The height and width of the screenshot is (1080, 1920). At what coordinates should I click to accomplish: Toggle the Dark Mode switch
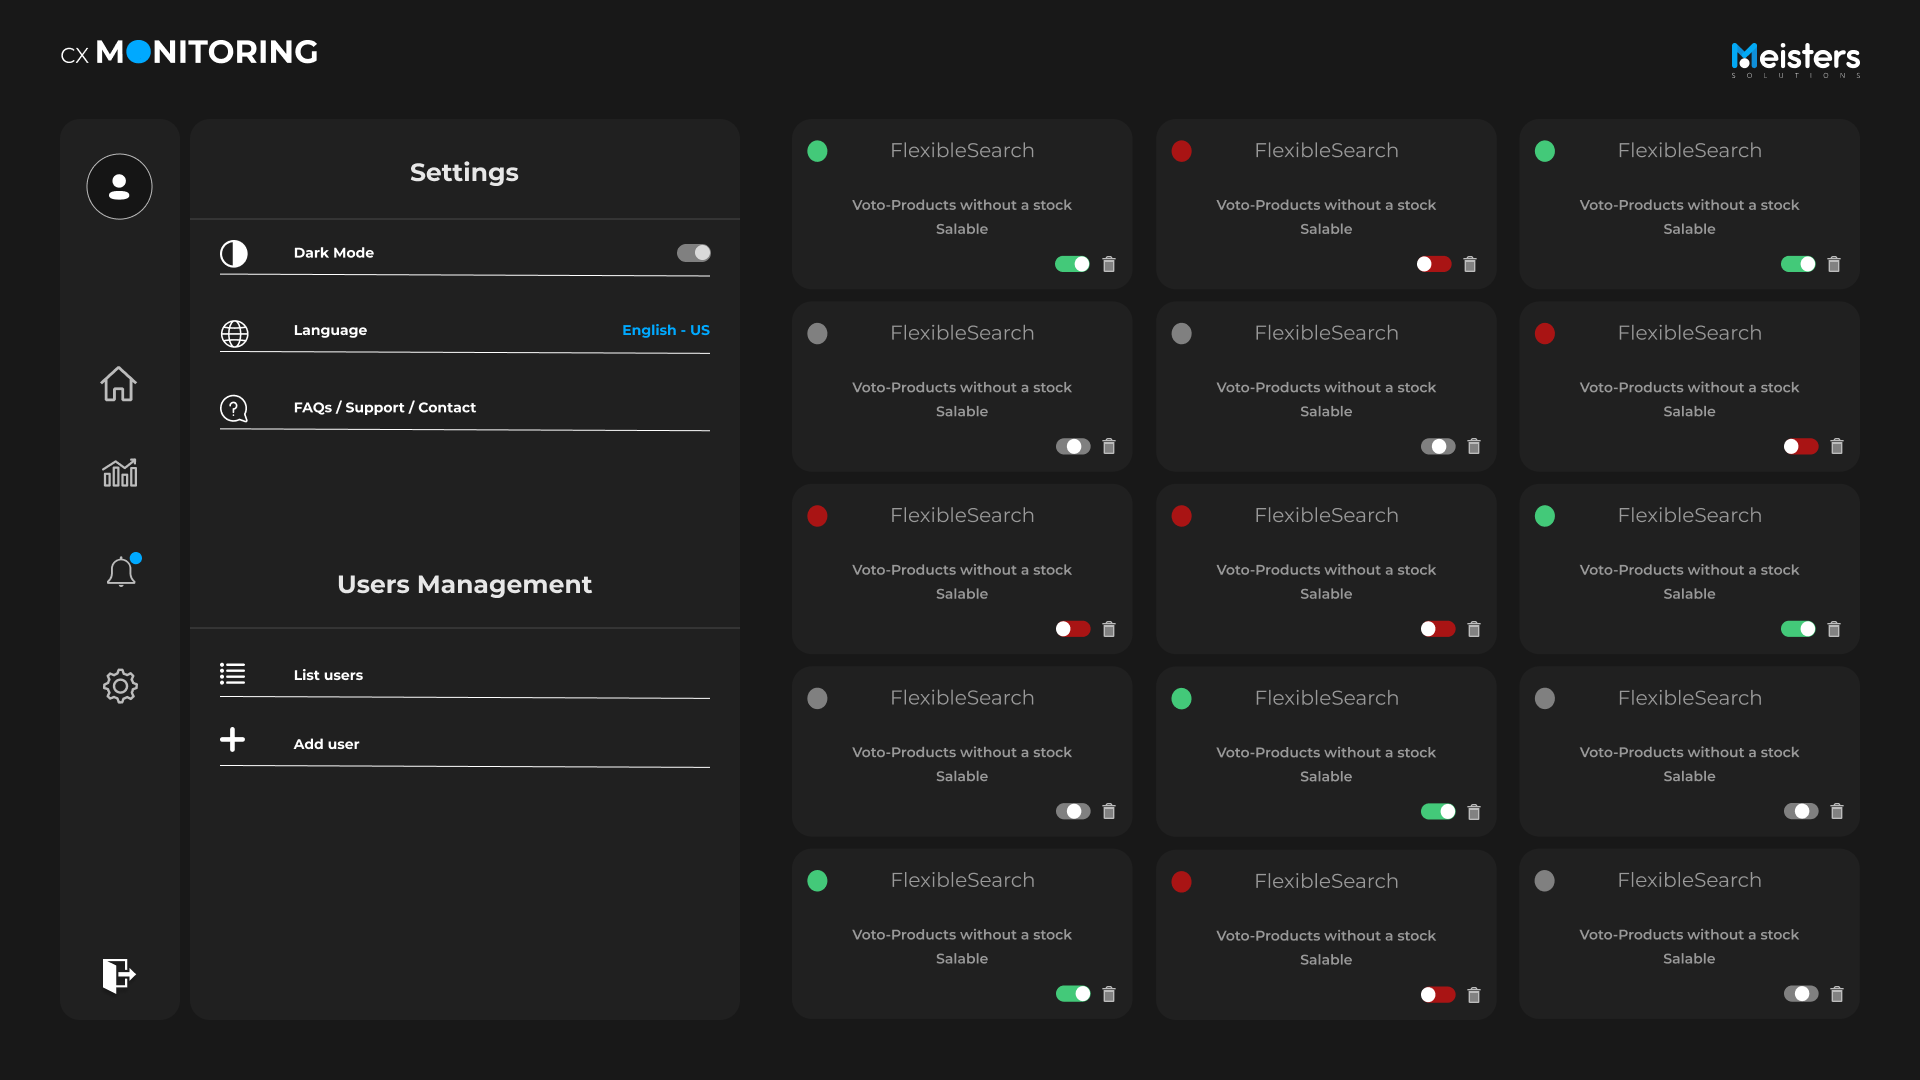tap(693, 253)
